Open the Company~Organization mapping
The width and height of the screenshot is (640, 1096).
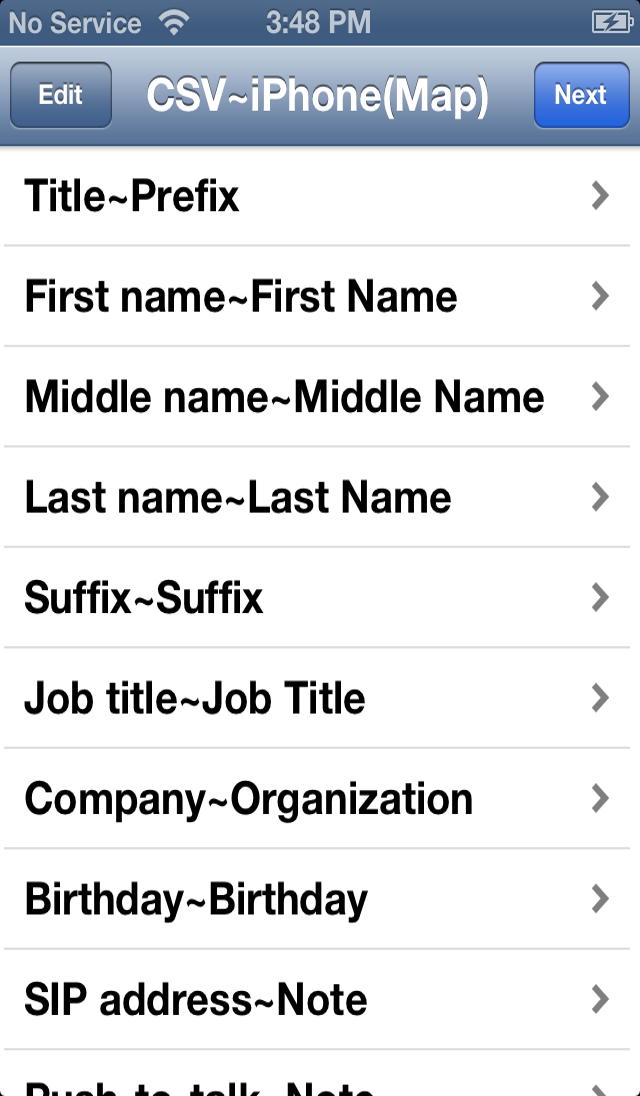click(x=320, y=798)
